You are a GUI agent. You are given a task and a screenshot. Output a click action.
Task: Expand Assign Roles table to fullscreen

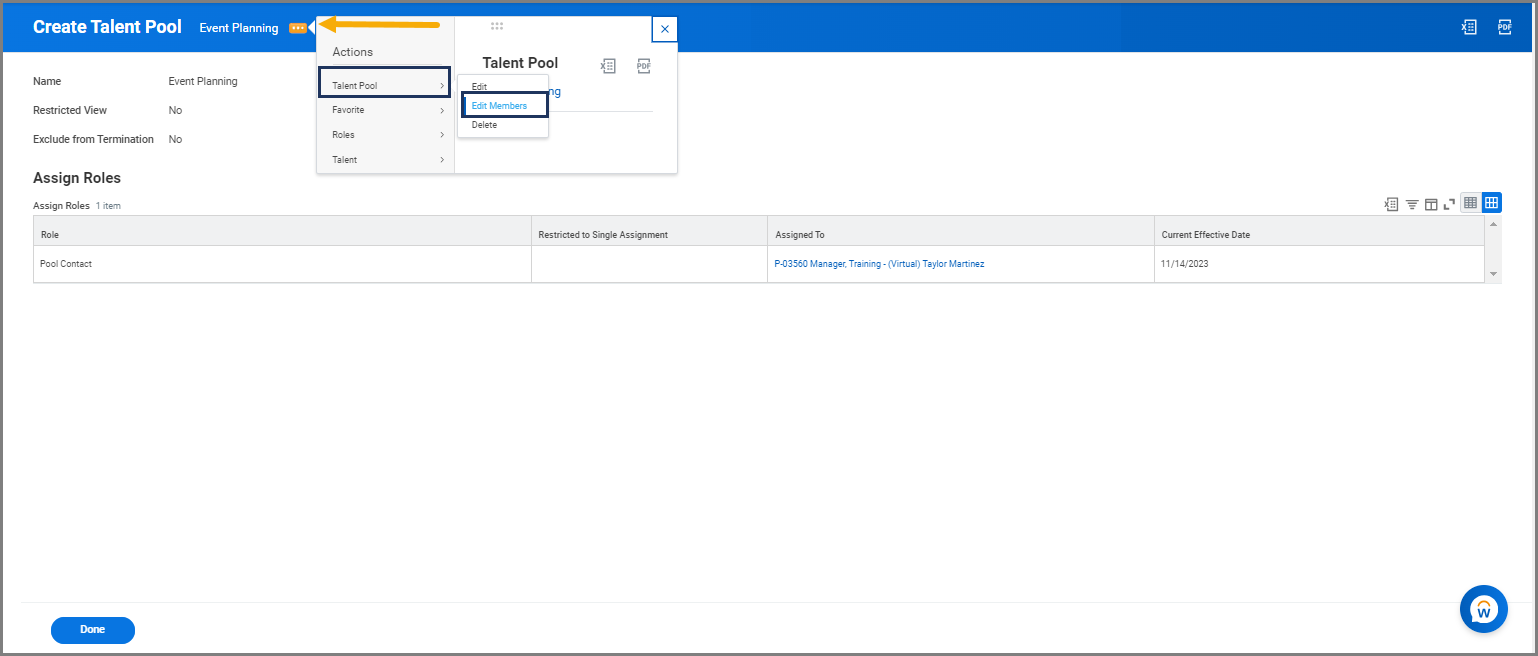tap(1449, 204)
